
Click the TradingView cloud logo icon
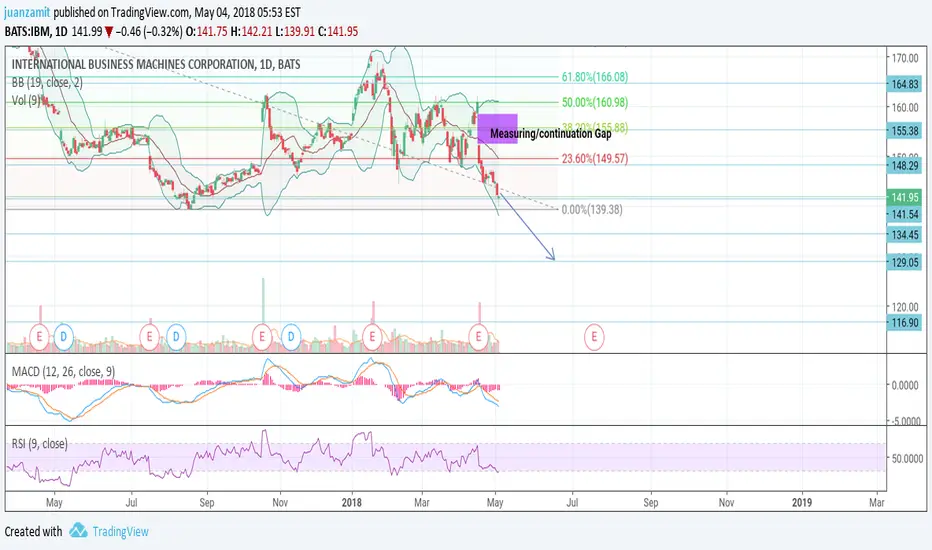[78, 530]
